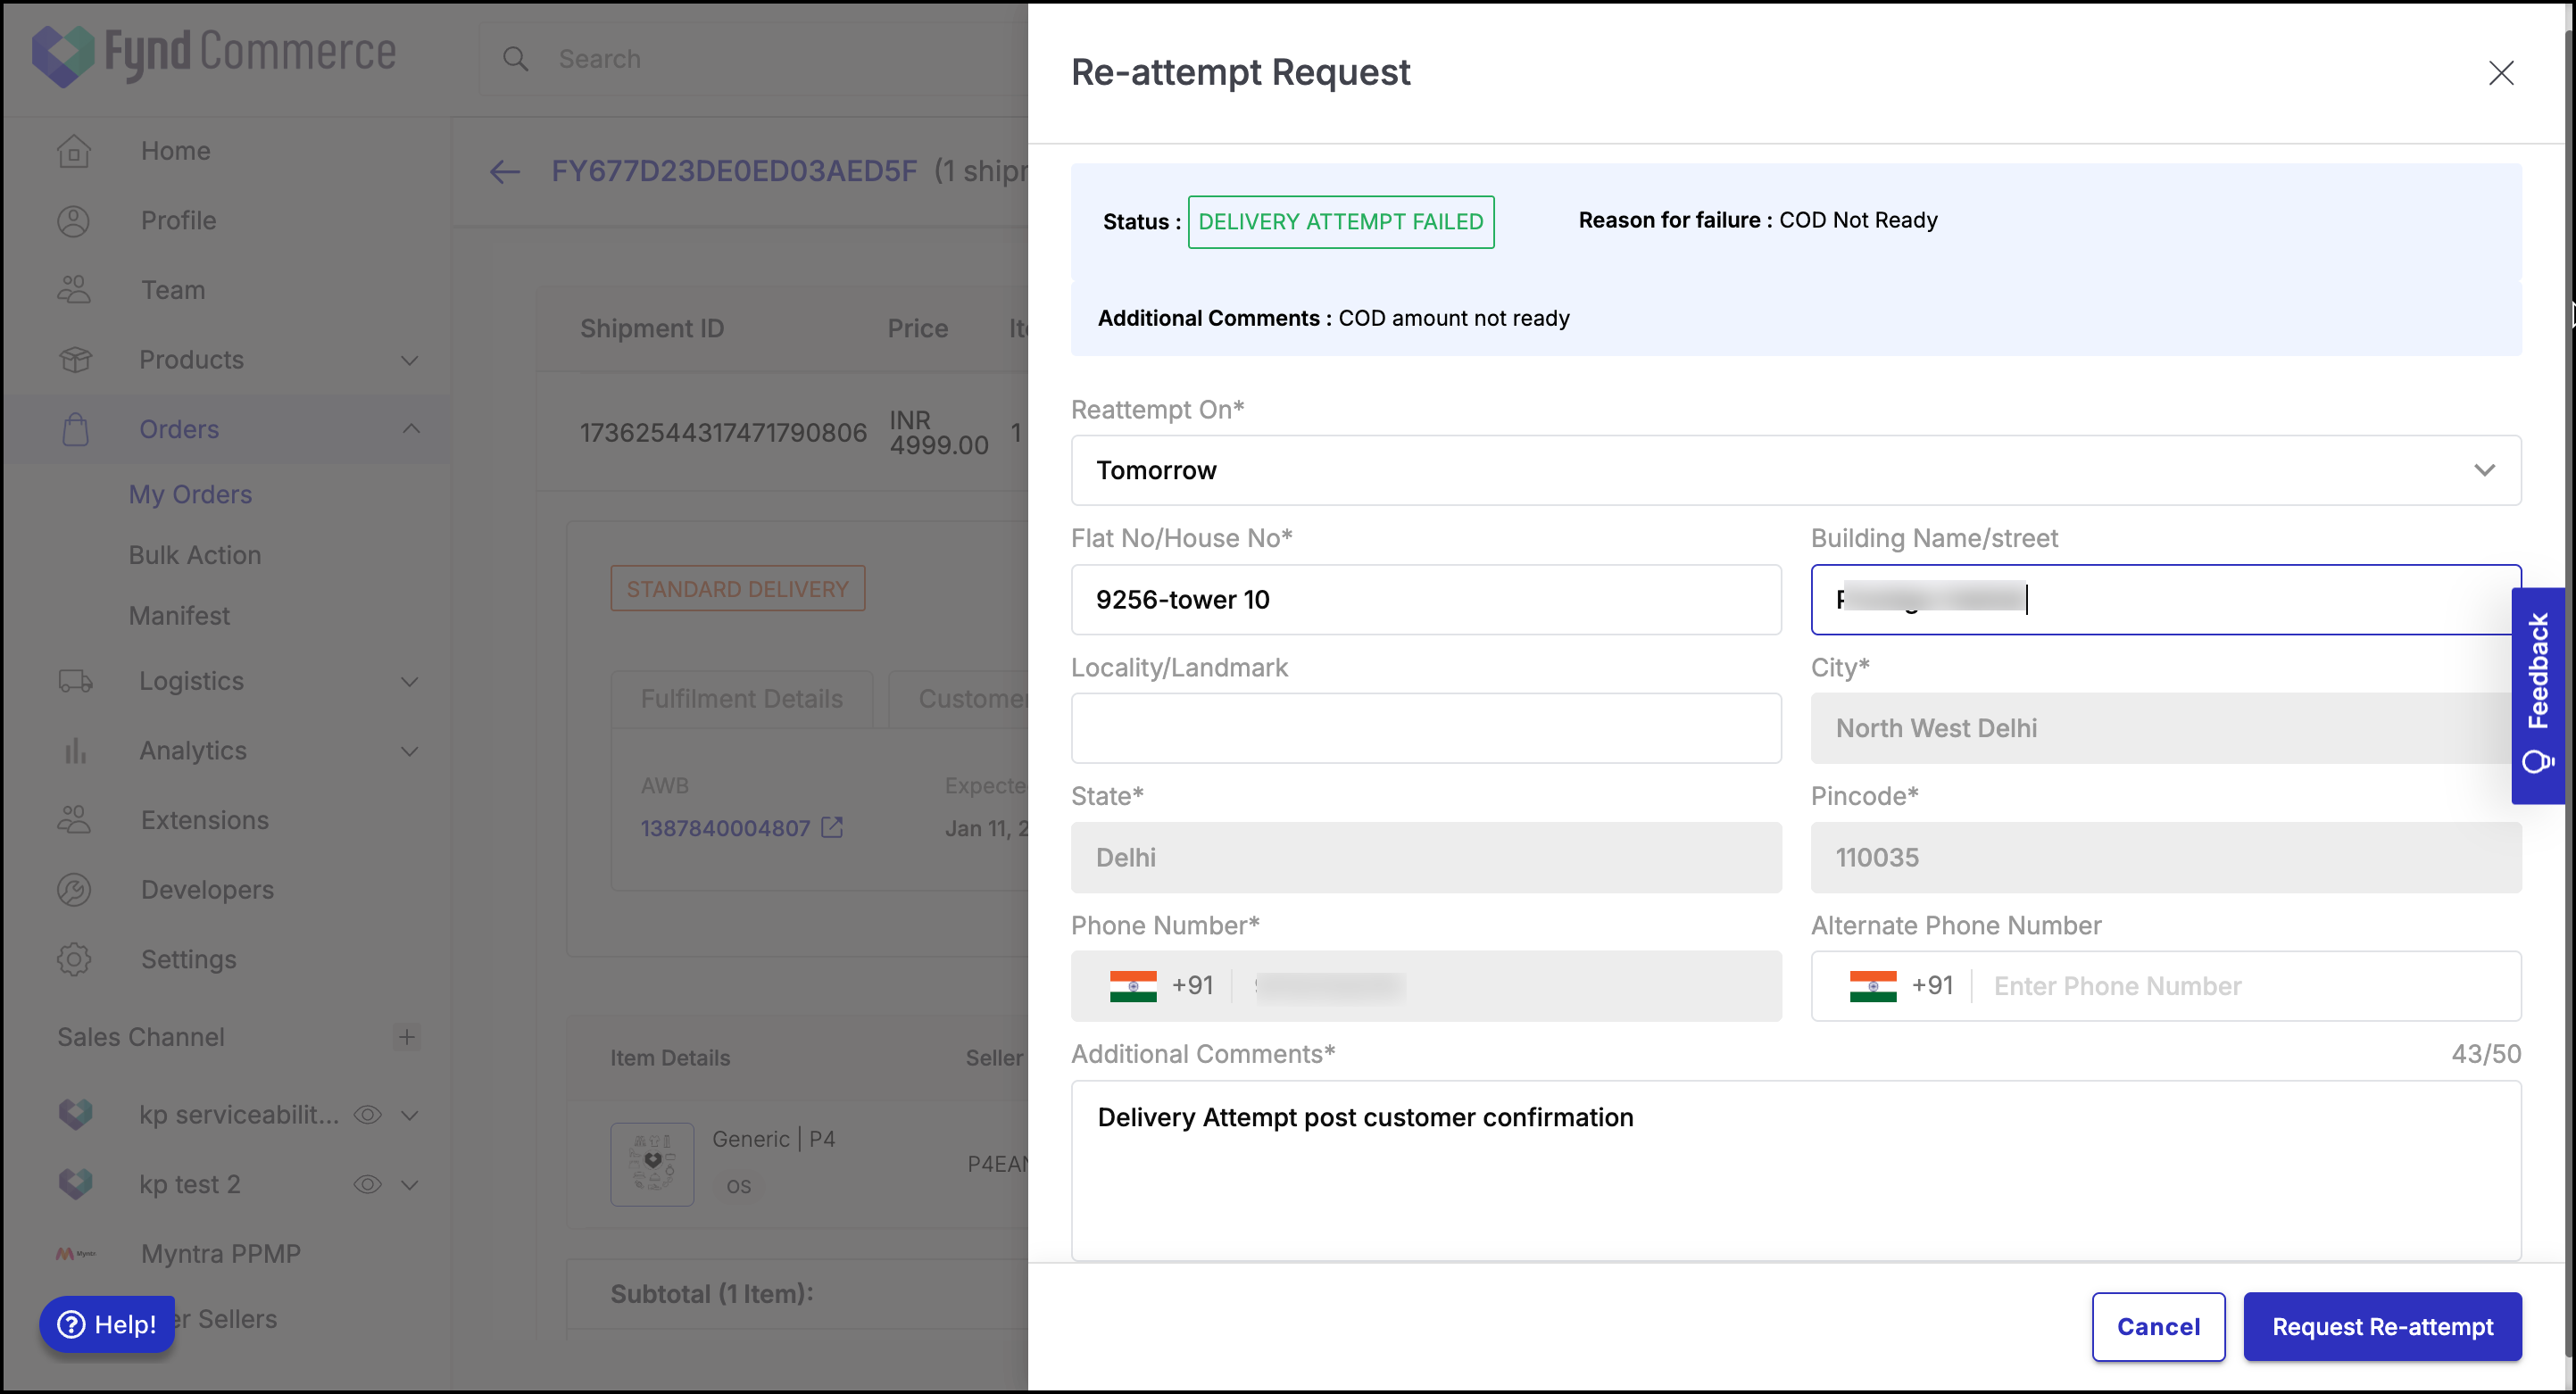
Task: Select the Home icon in sidebar
Action: click(74, 150)
